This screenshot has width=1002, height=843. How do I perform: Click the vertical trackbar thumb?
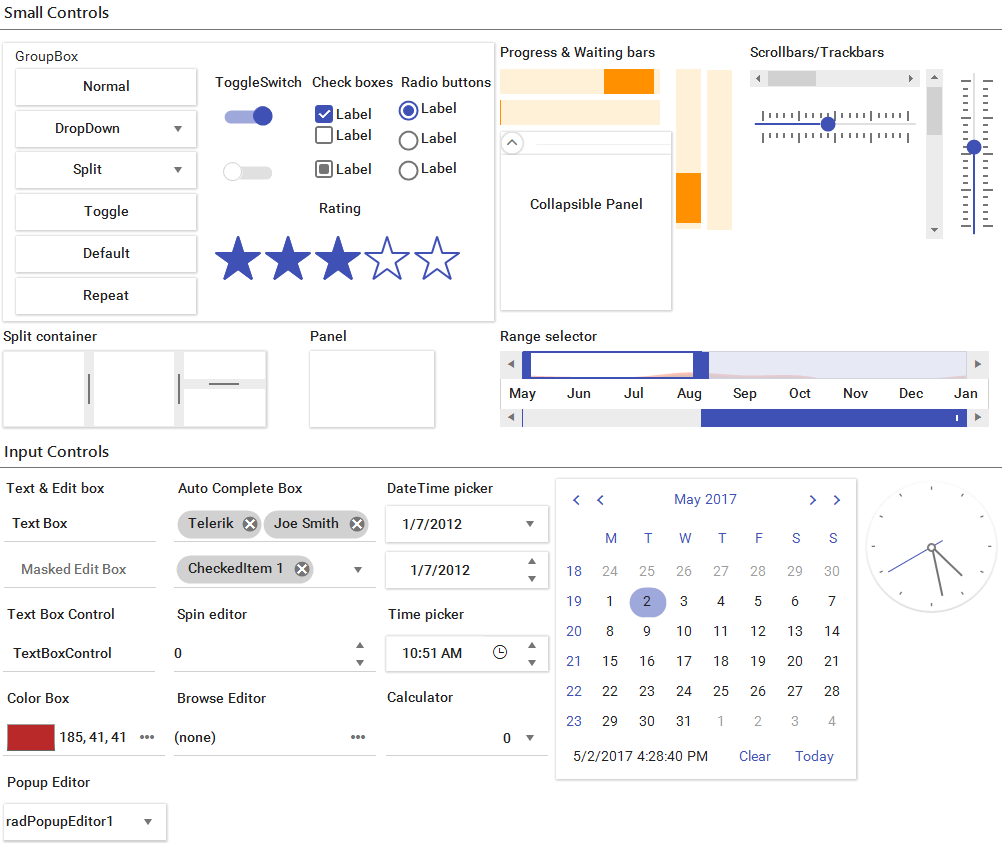pyautogui.click(x=973, y=148)
